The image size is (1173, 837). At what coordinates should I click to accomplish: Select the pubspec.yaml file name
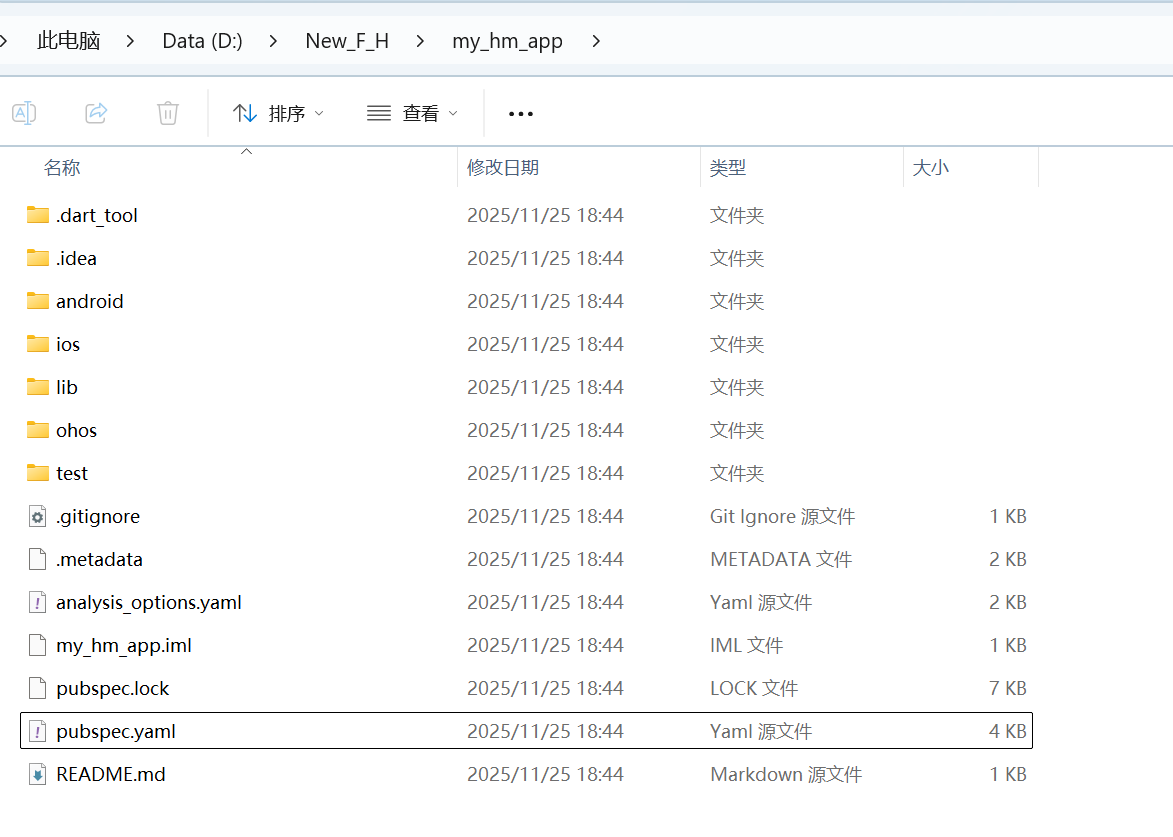tap(115, 732)
